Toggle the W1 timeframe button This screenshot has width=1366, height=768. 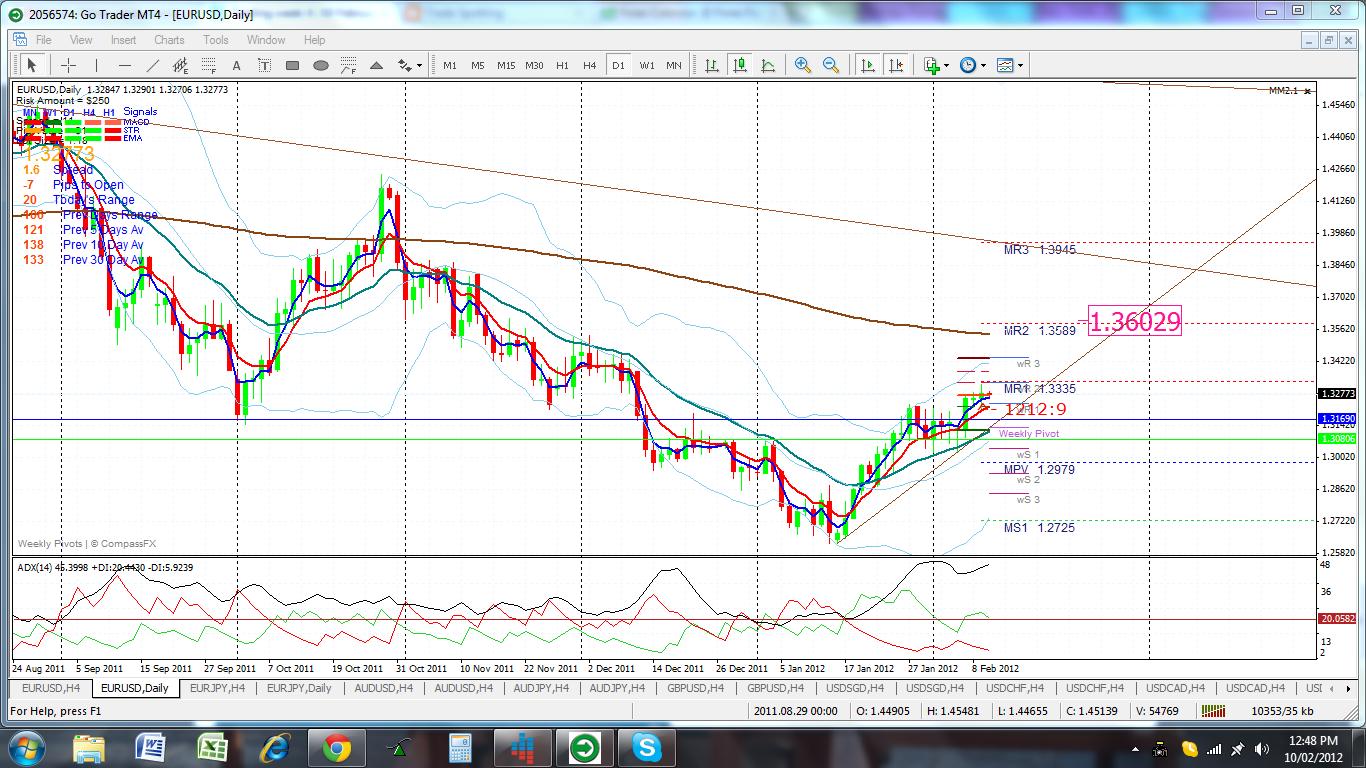(x=647, y=65)
